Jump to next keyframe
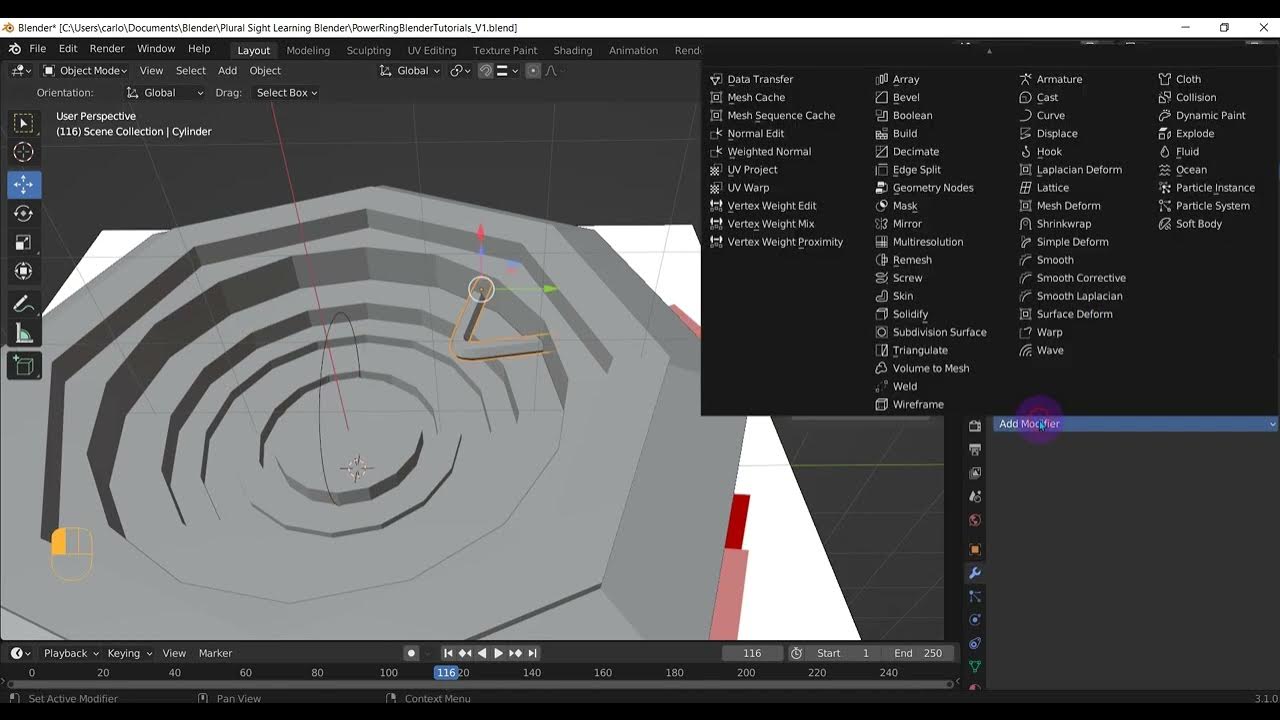Viewport: 1280px width, 720px height. point(515,653)
